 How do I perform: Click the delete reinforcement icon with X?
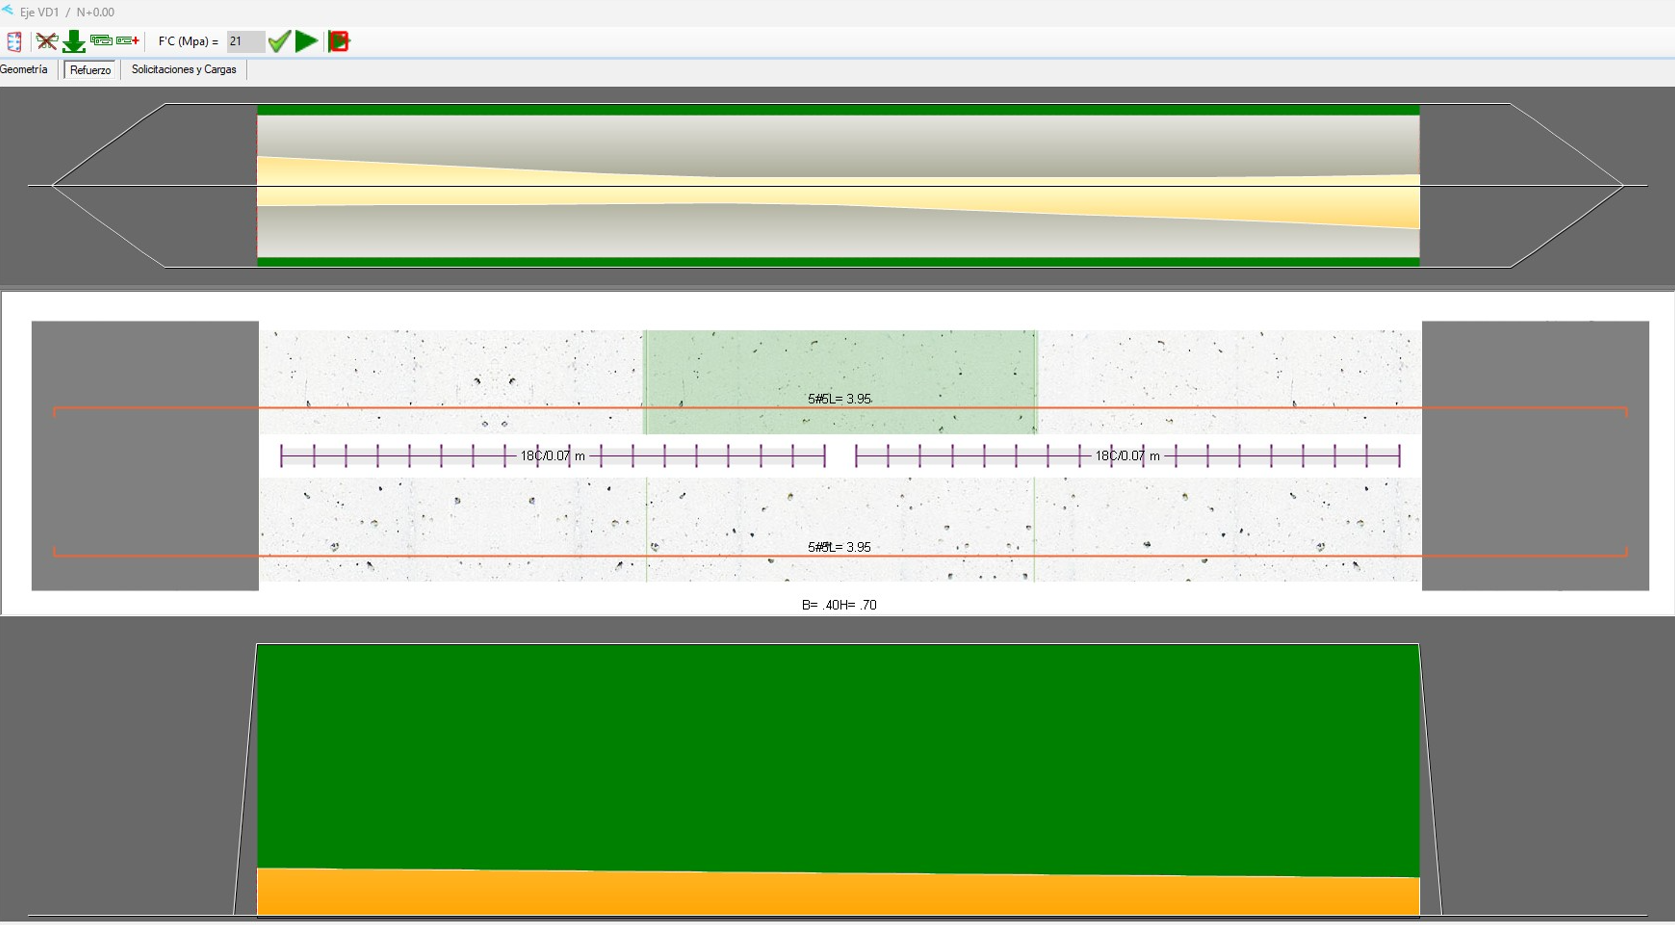[x=46, y=42]
